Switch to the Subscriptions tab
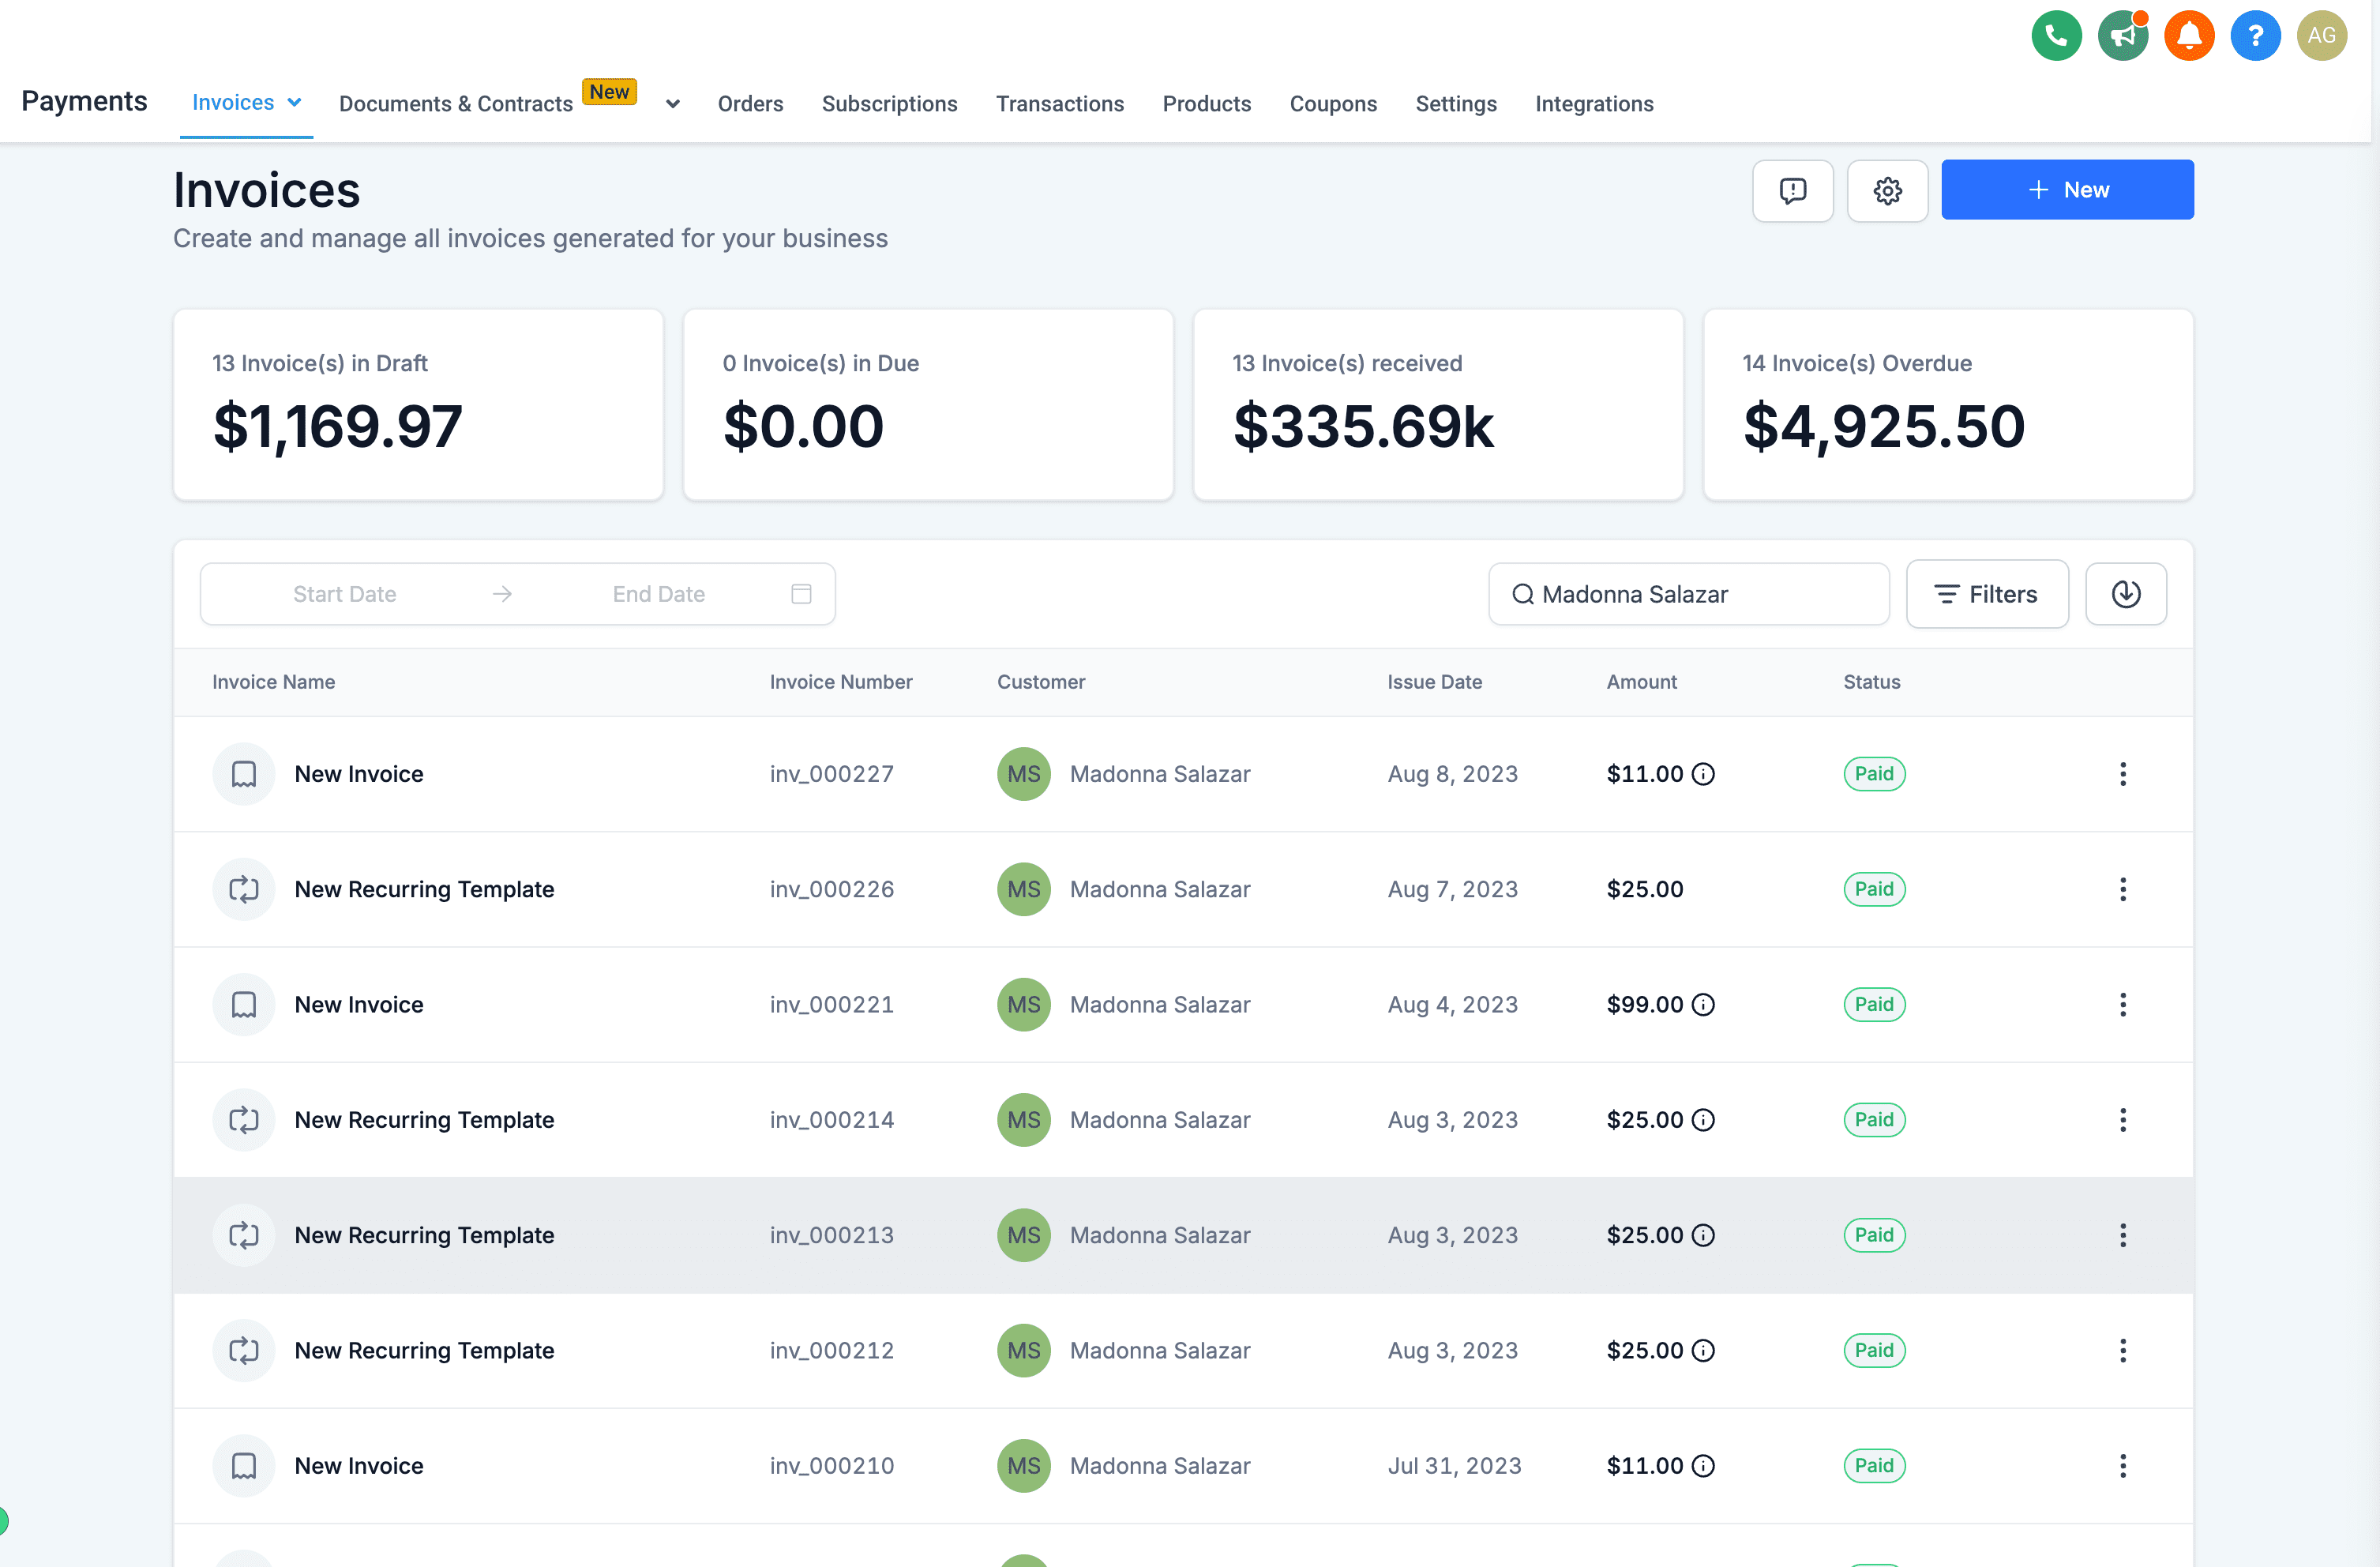 (x=889, y=104)
